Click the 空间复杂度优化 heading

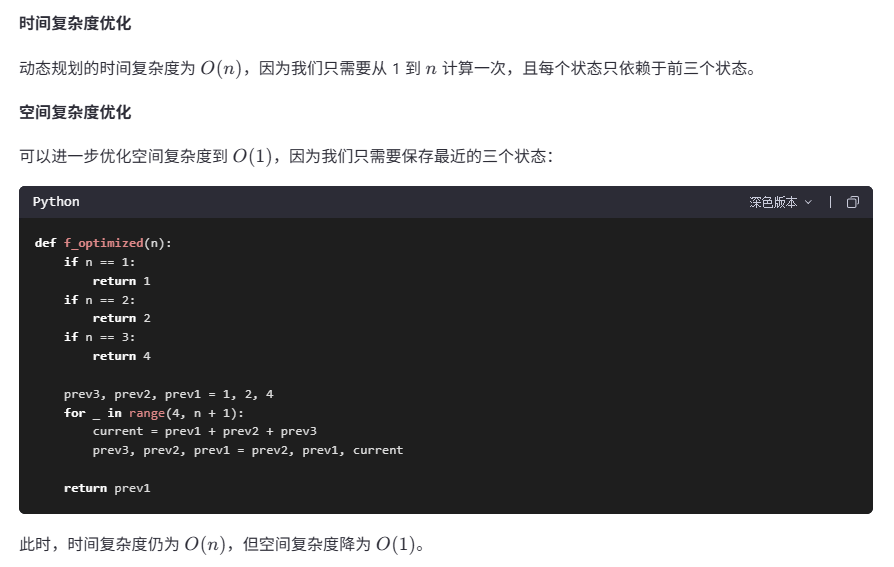pos(75,112)
